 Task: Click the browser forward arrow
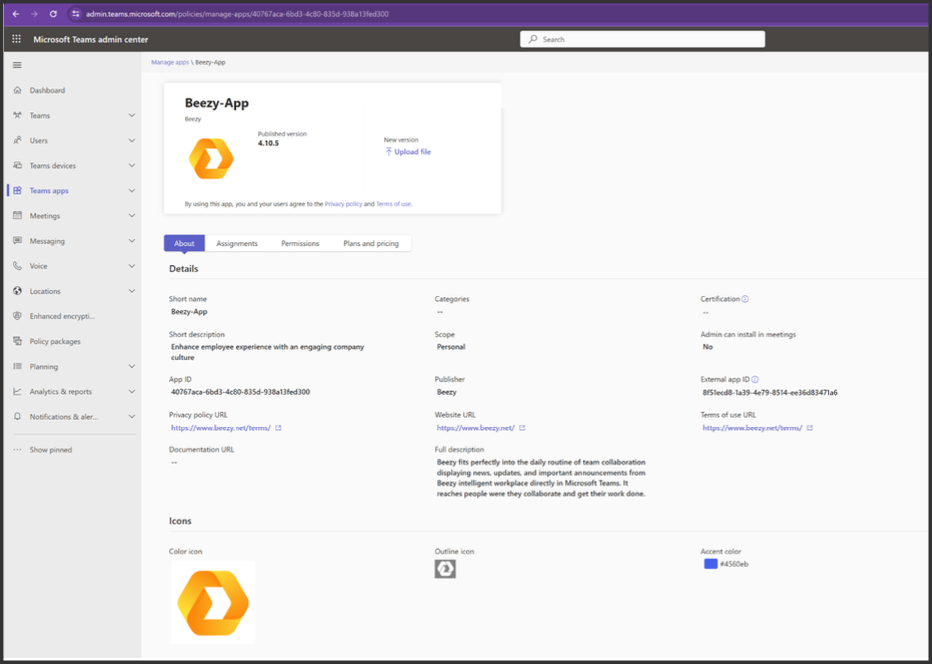click(x=34, y=14)
